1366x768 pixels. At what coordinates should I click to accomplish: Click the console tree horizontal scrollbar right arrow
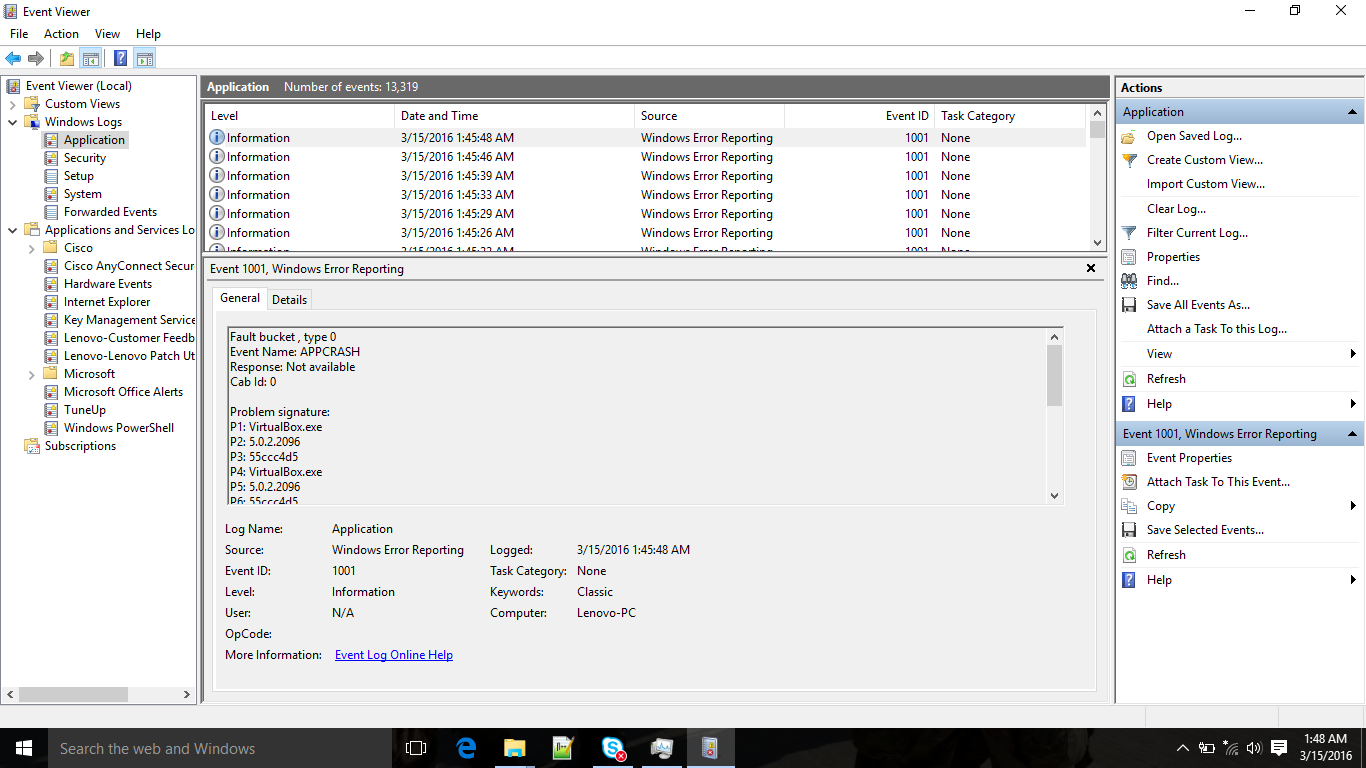point(187,694)
